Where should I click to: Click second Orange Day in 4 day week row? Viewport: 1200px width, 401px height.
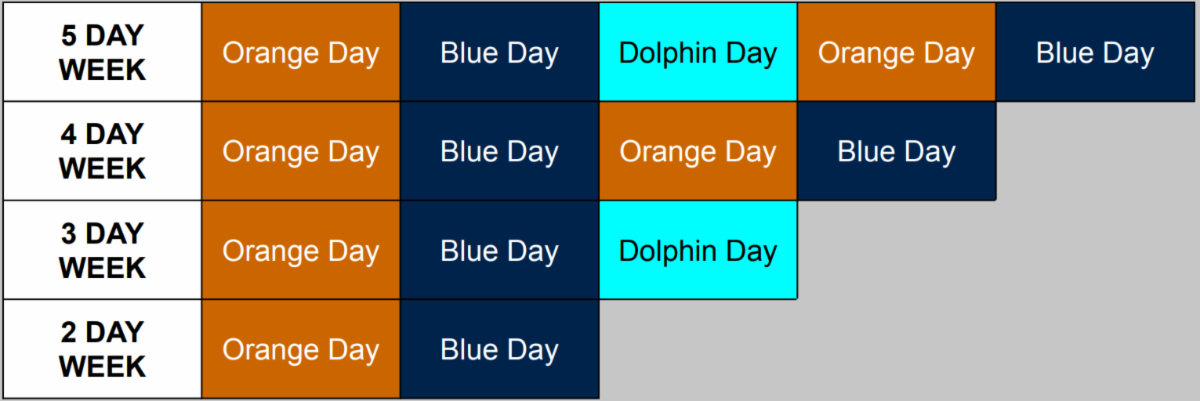click(698, 151)
